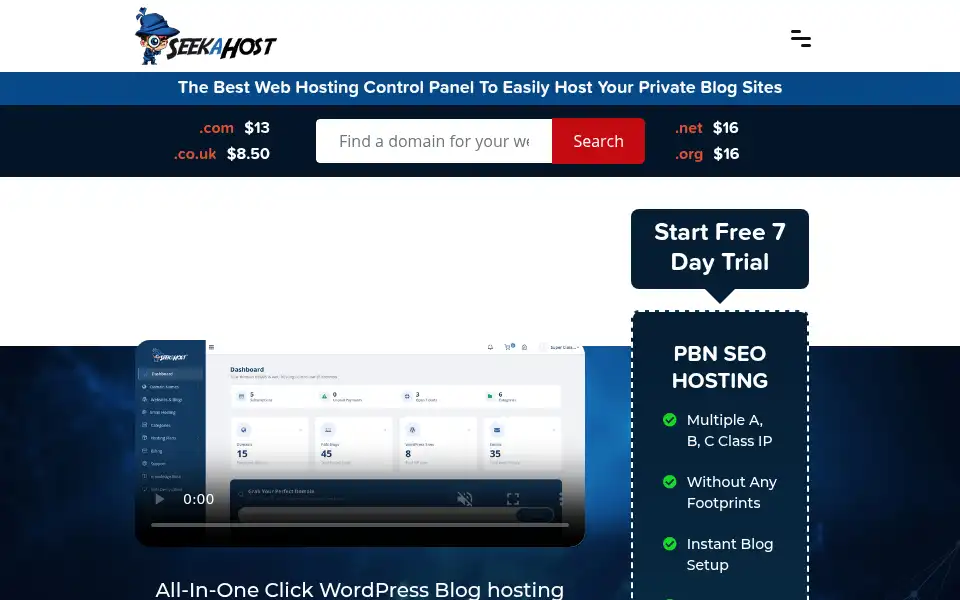Open the video's more options menu

pyautogui.click(x=560, y=499)
